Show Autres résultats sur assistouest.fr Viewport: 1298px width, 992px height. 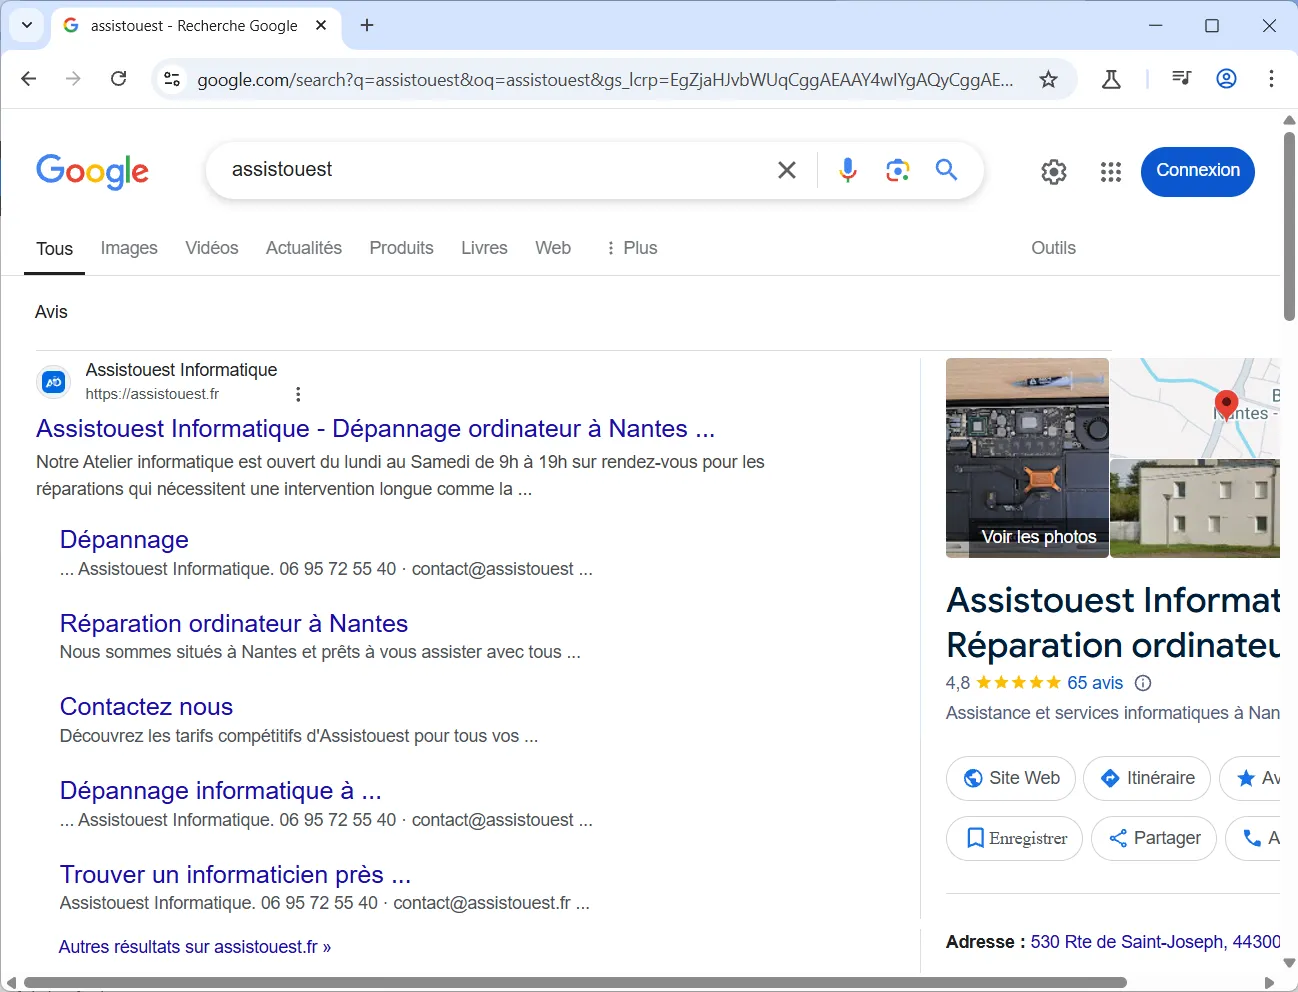point(195,947)
